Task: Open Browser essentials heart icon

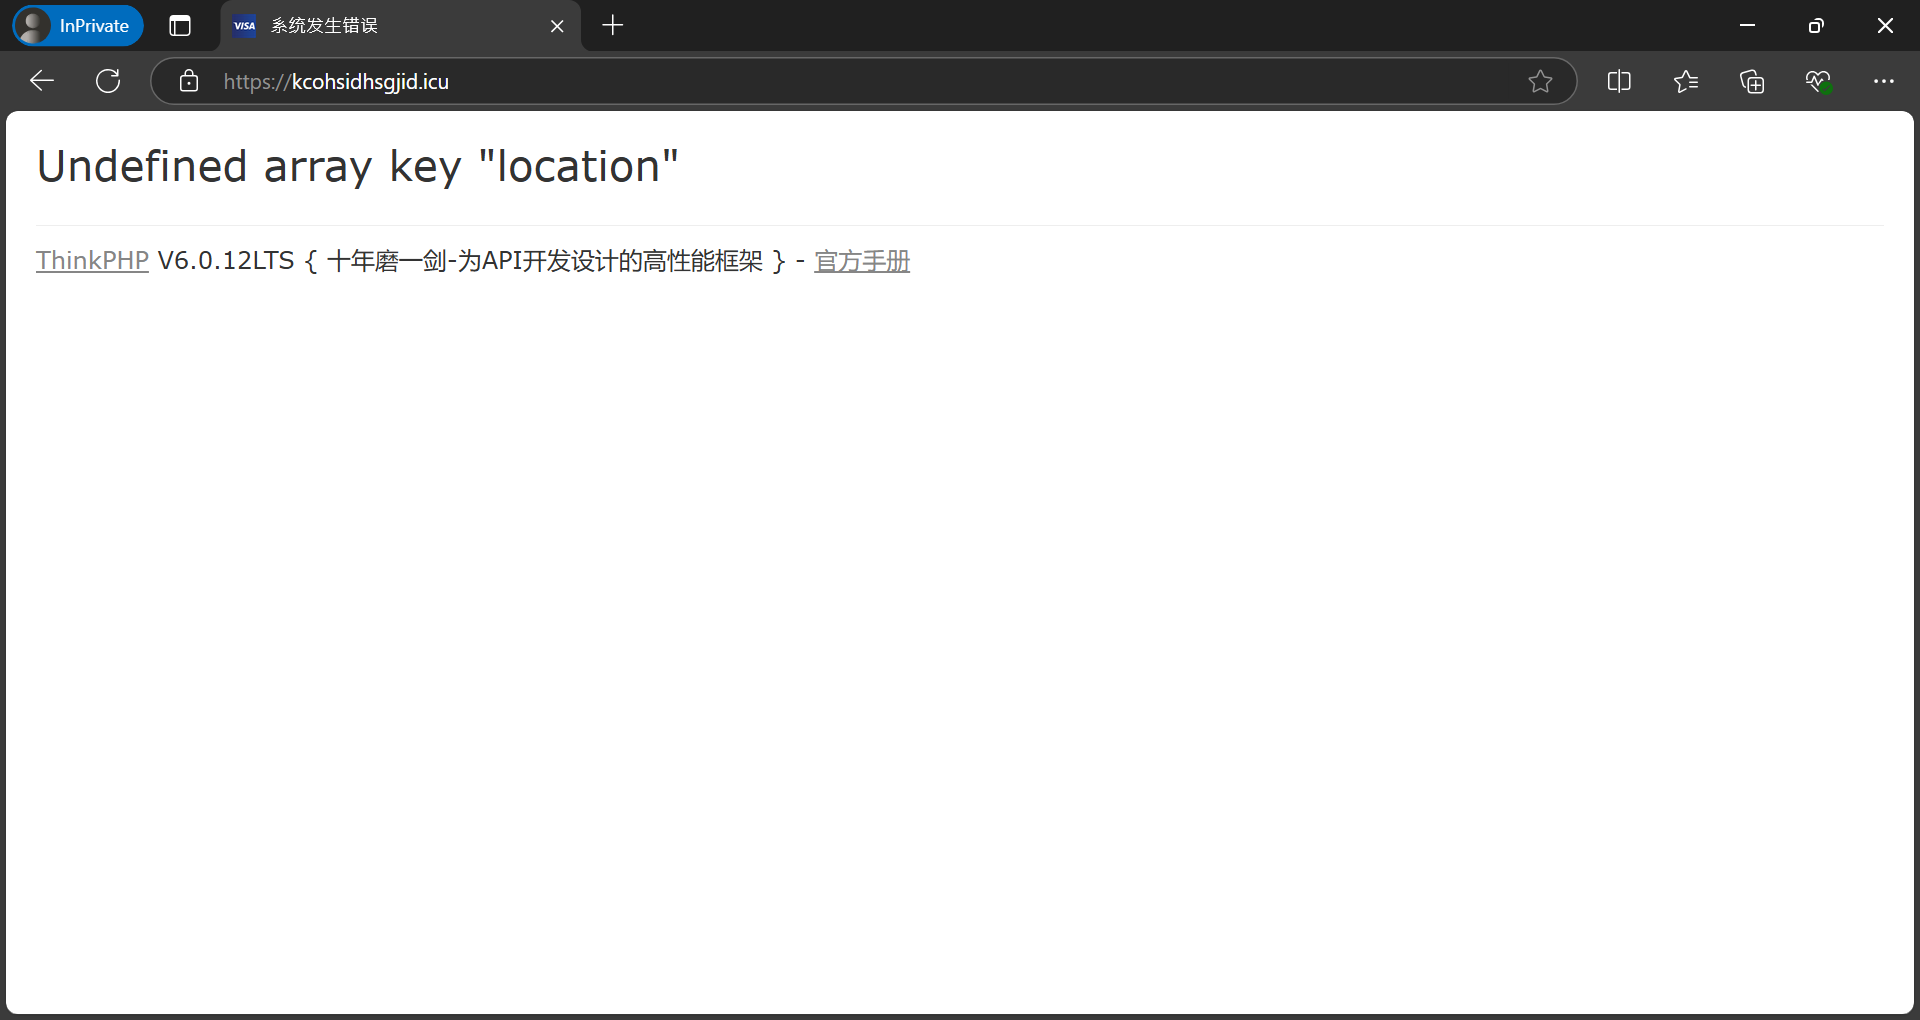Action: tap(1818, 81)
